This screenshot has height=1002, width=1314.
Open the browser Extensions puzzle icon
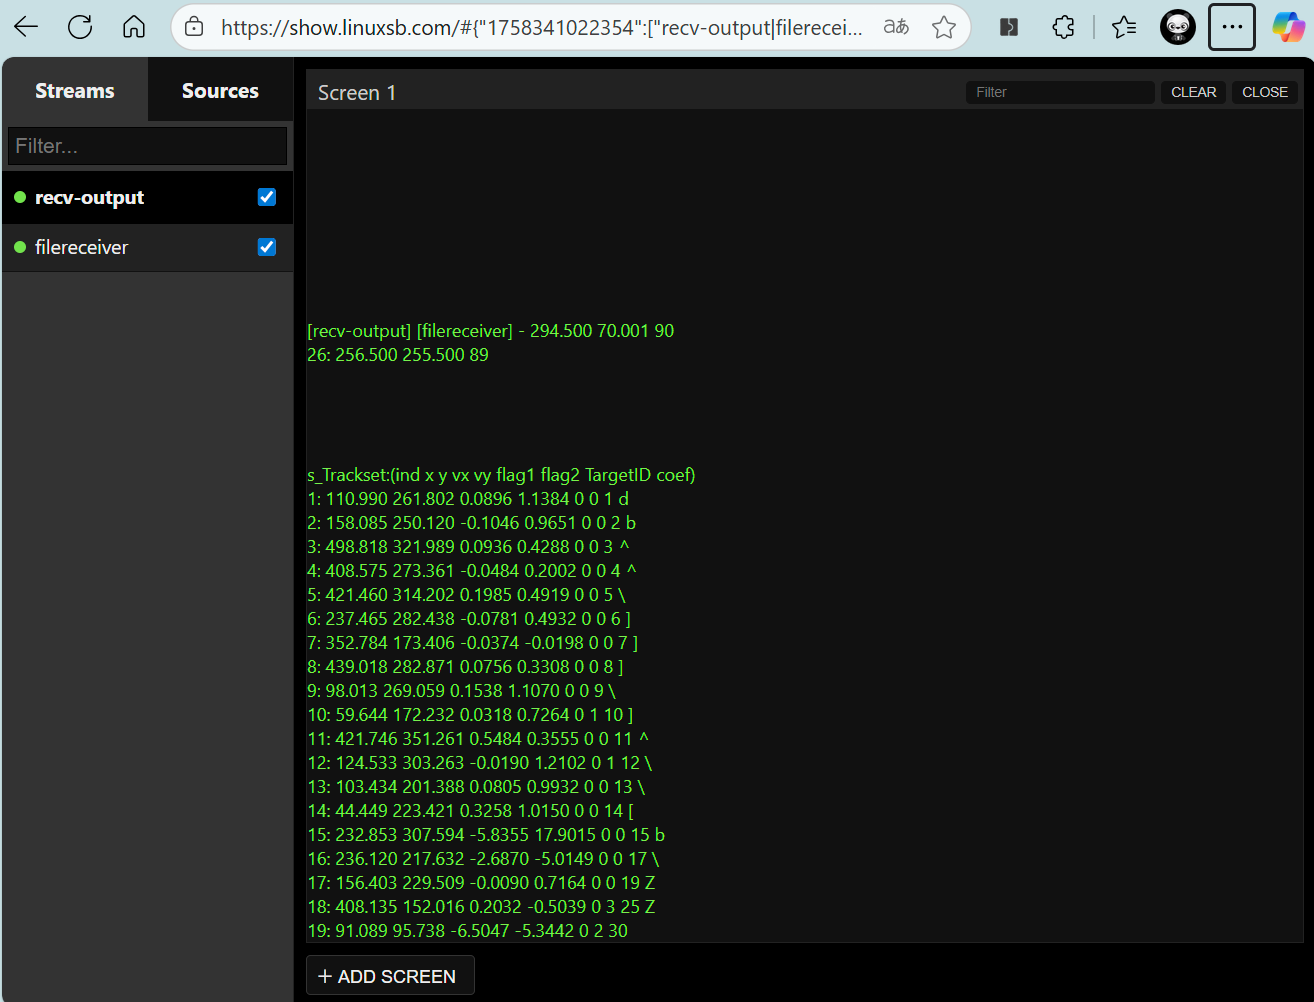(1063, 28)
